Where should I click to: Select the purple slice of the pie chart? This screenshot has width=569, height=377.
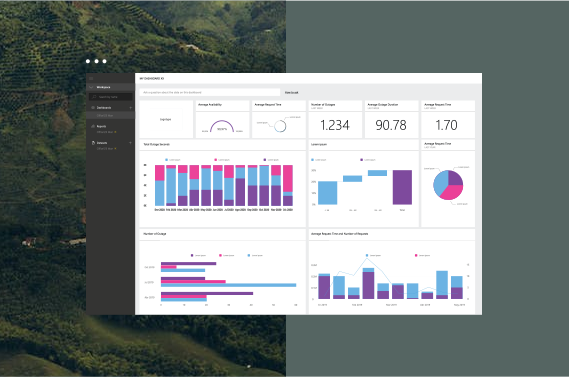point(455,178)
